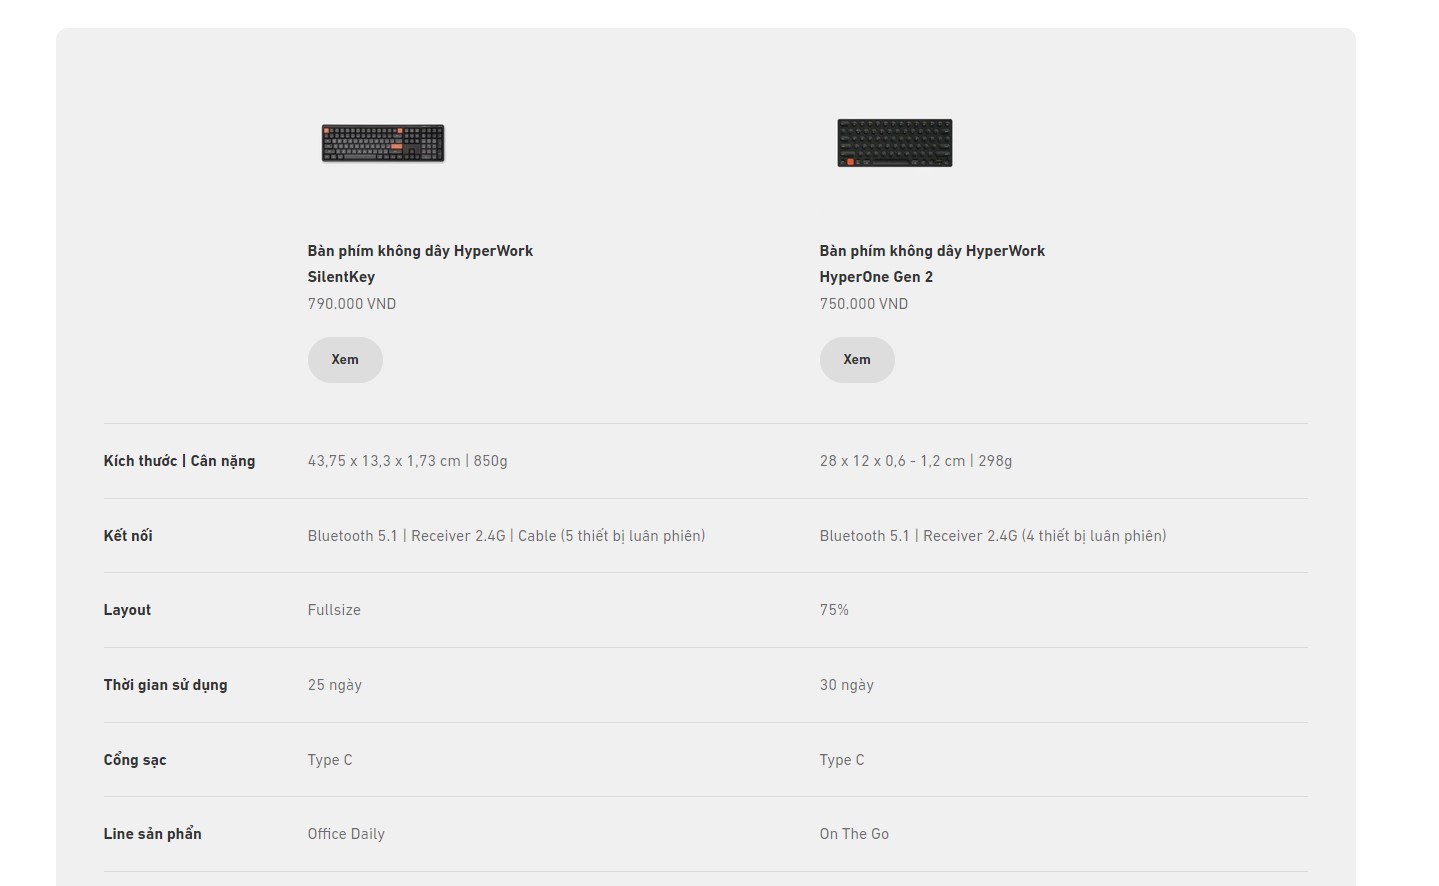The height and width of the screenshot is (886, 1439).
Task: Click the Fullsize layout value
Action: 334,610
